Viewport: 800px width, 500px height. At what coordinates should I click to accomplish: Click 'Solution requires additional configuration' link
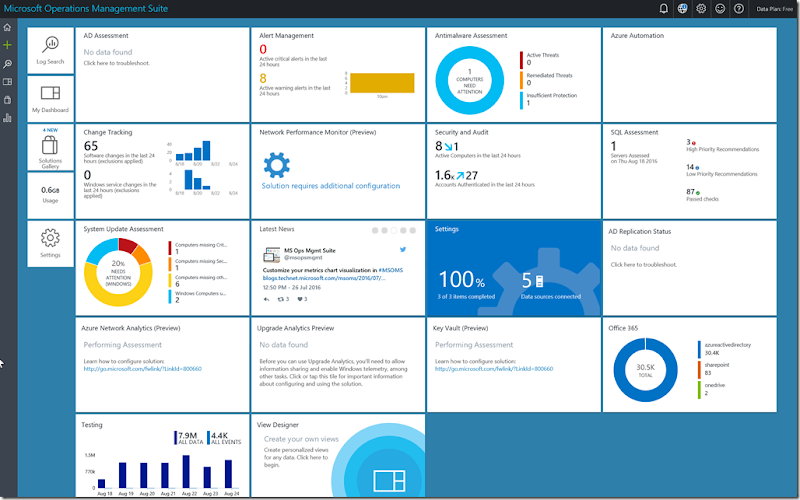(x=331, y=186)
